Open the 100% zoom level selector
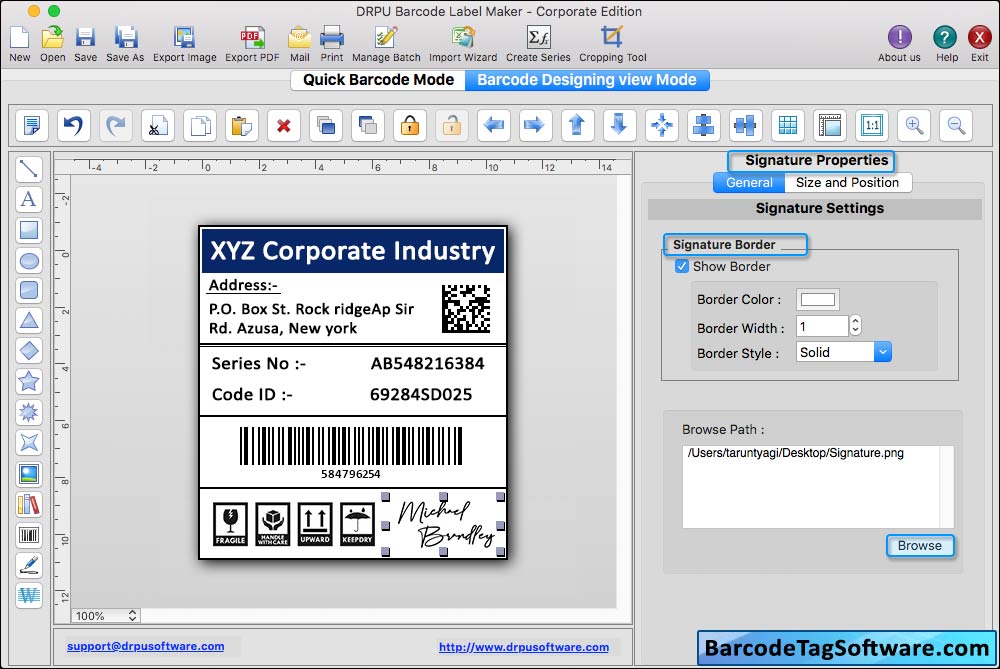Image resolution: width=1000 pixels, height=669 pixels. (x=105, y=615)
